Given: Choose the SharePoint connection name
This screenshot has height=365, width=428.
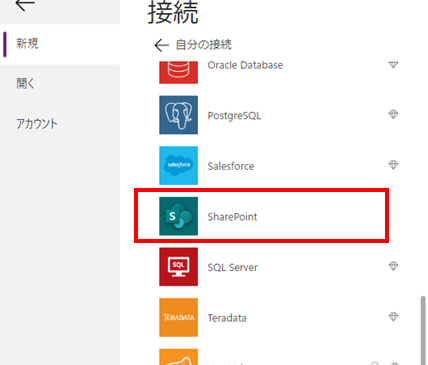Looking at the screenshot, I should pos(232,217).
